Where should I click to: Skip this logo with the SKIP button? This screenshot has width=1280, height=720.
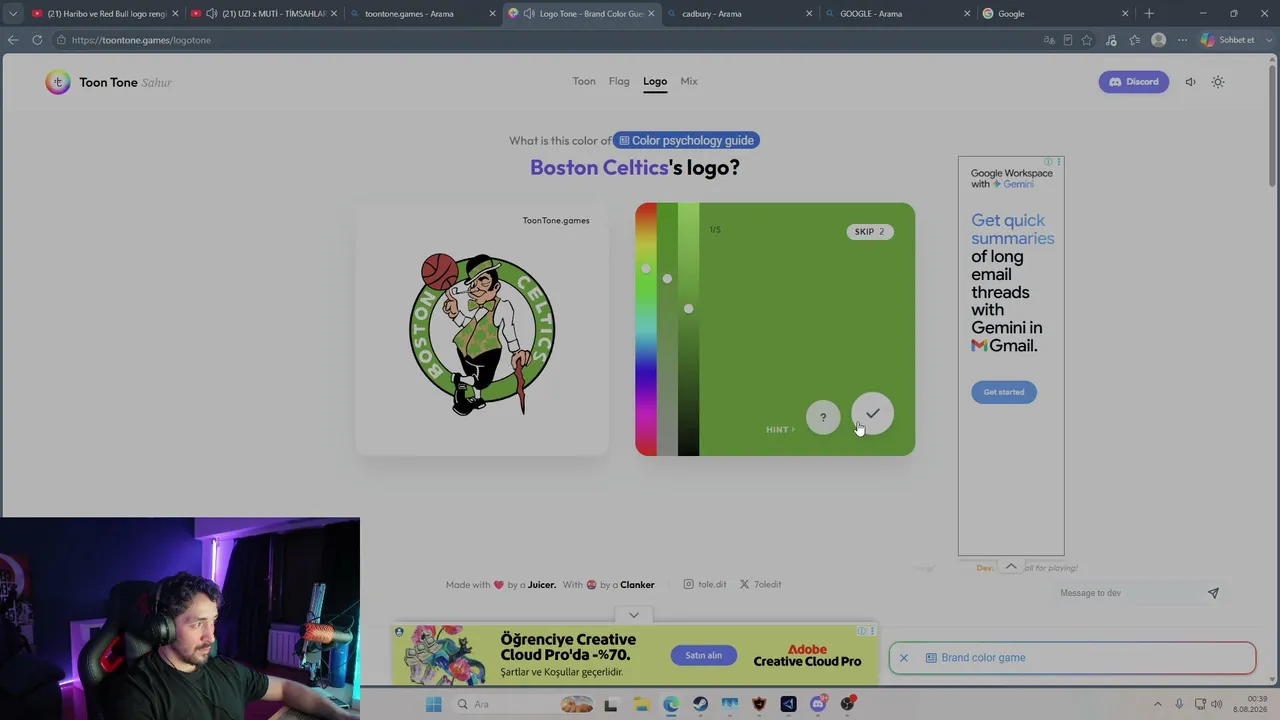pyautogui.click(x=869, y=231)
